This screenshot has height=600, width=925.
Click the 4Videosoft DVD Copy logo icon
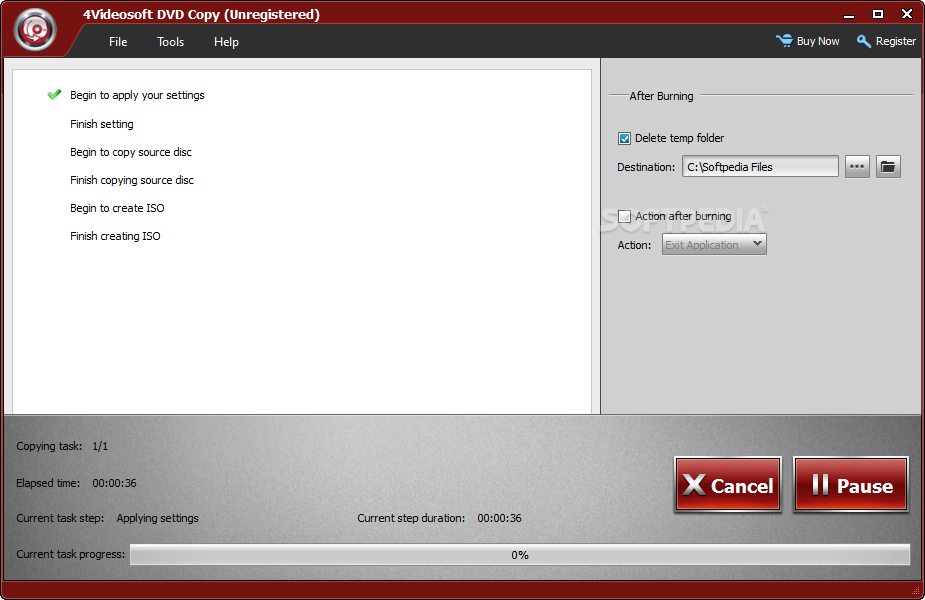(35, 29)
